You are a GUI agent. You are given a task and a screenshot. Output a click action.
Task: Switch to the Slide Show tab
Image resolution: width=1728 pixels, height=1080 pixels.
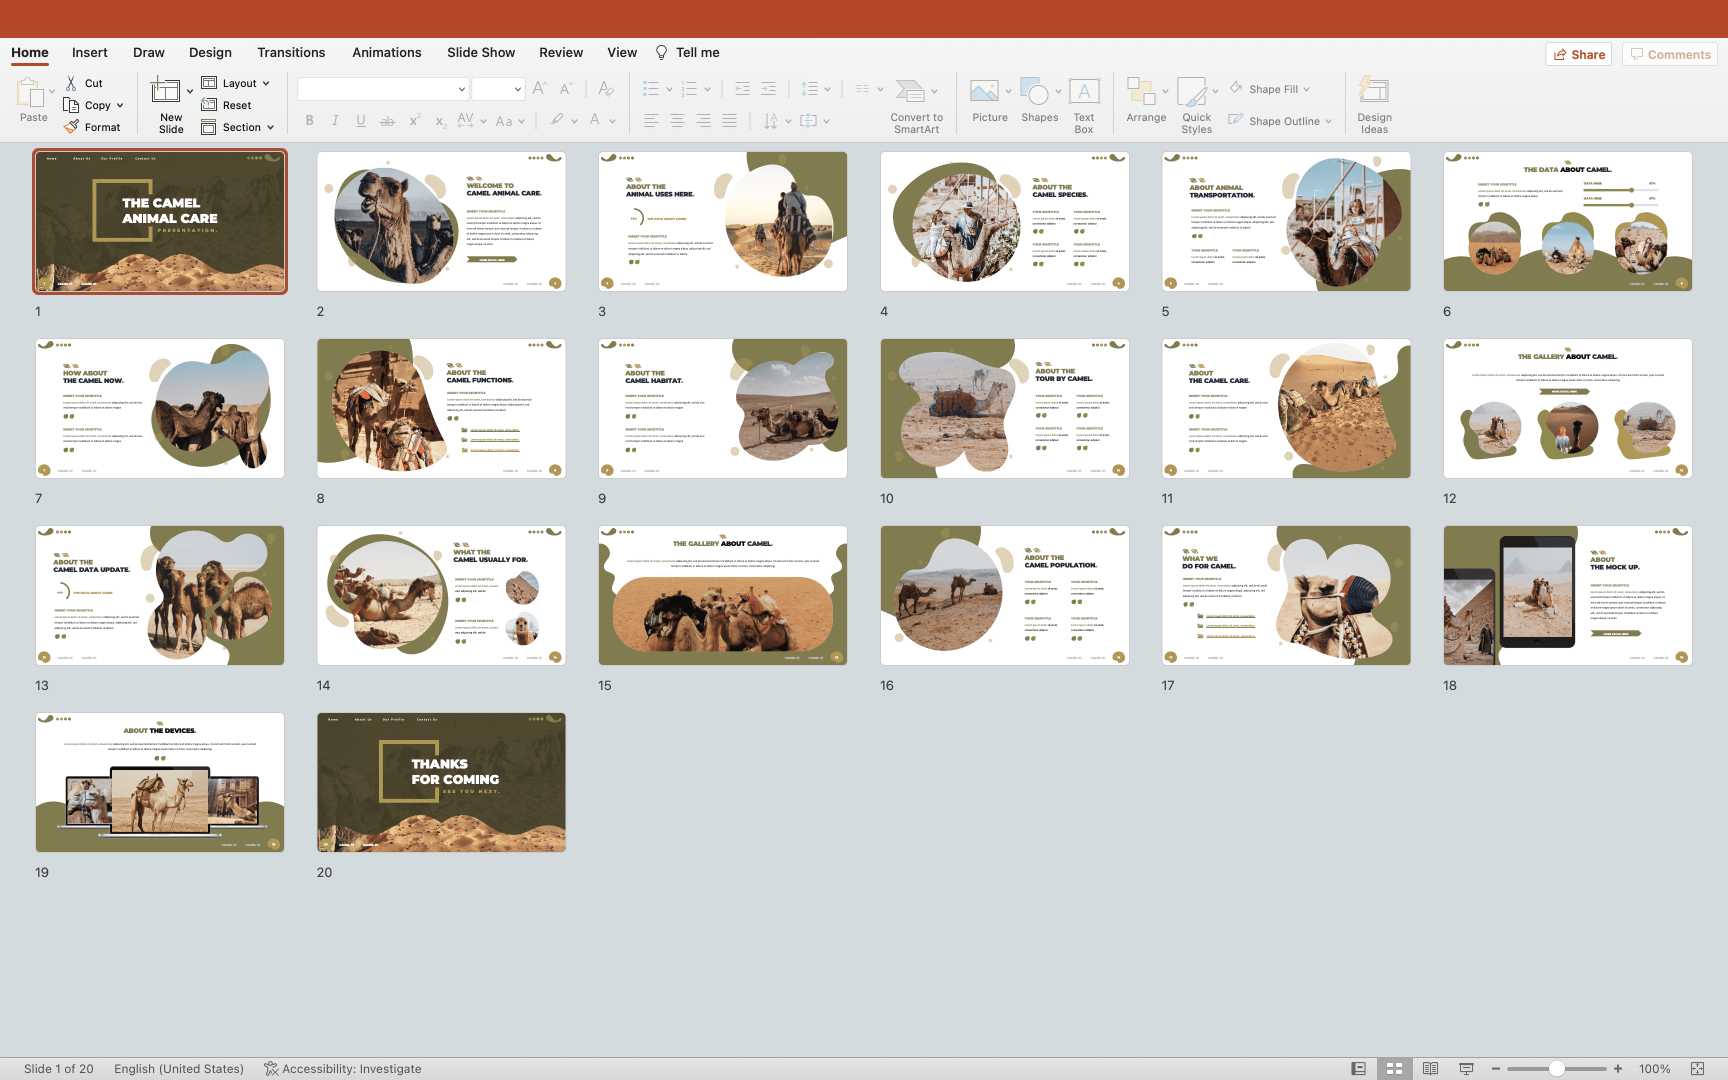[481, 53]
